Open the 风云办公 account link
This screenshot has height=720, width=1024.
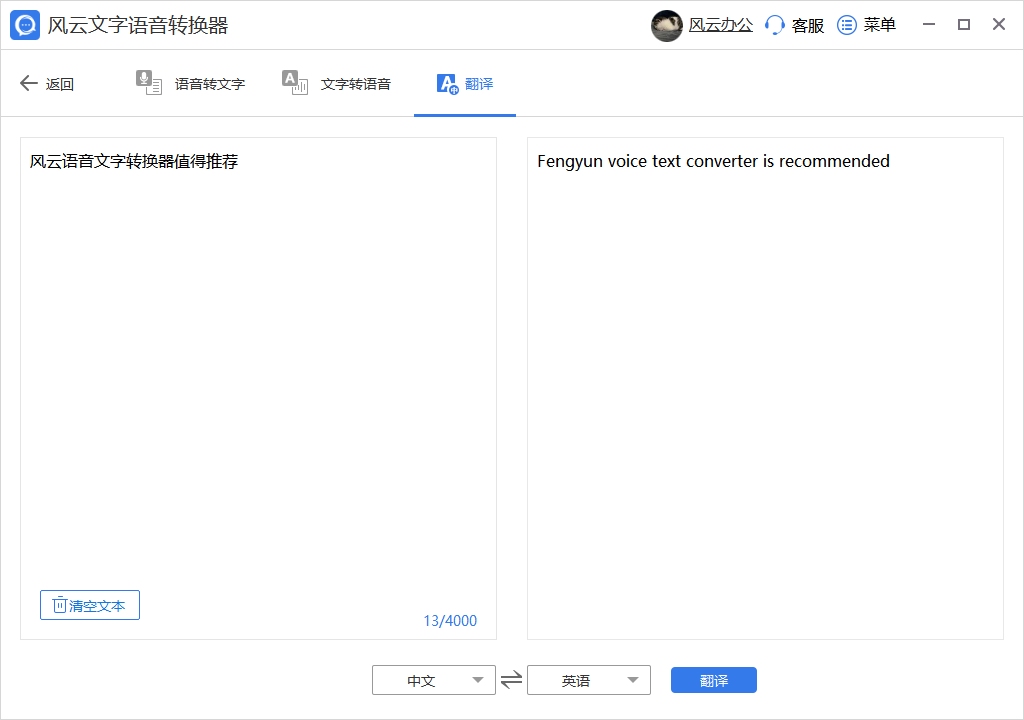click(721, 25)
